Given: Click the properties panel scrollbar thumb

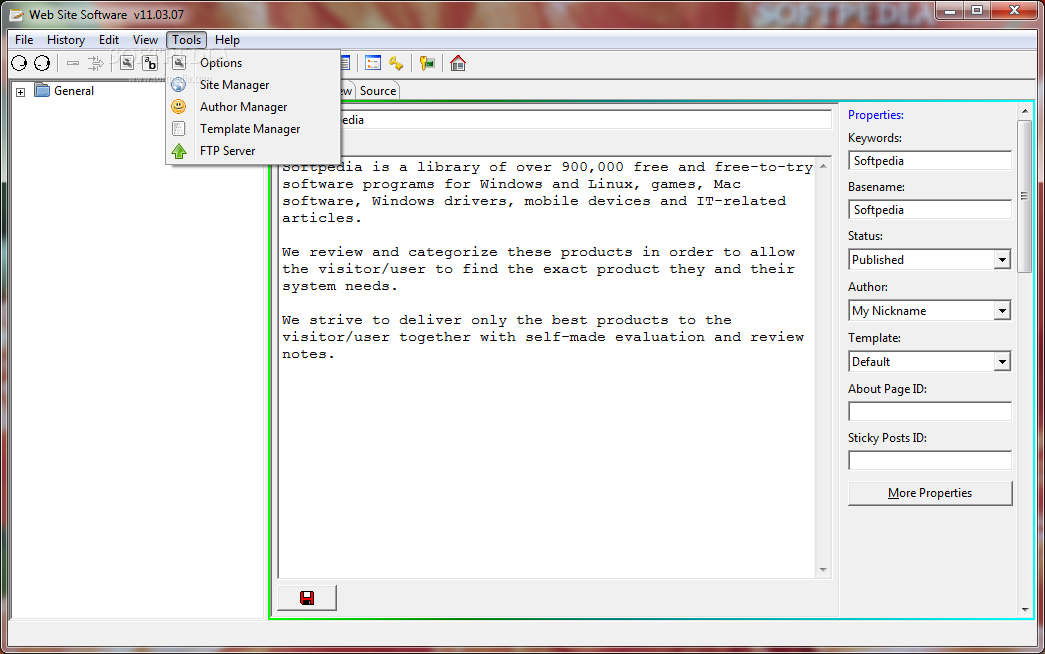Looking at the screenshot, I should [1025, 195].
